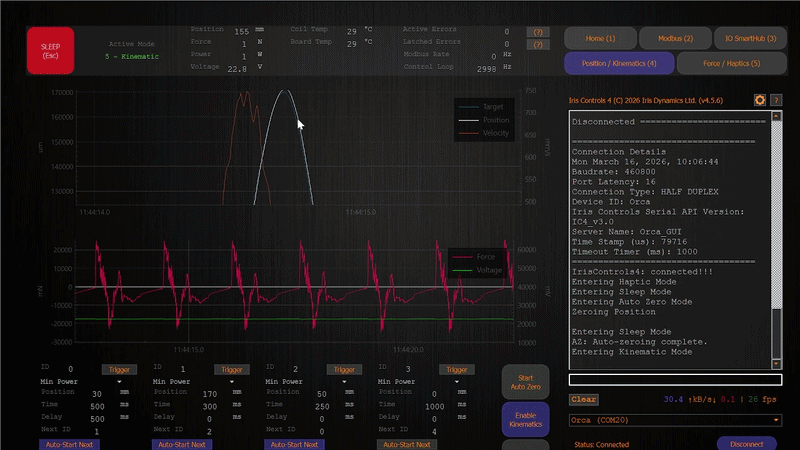Trigger motion ID 0
Viewport: 800px width, 450px height.
click(118, 369)
